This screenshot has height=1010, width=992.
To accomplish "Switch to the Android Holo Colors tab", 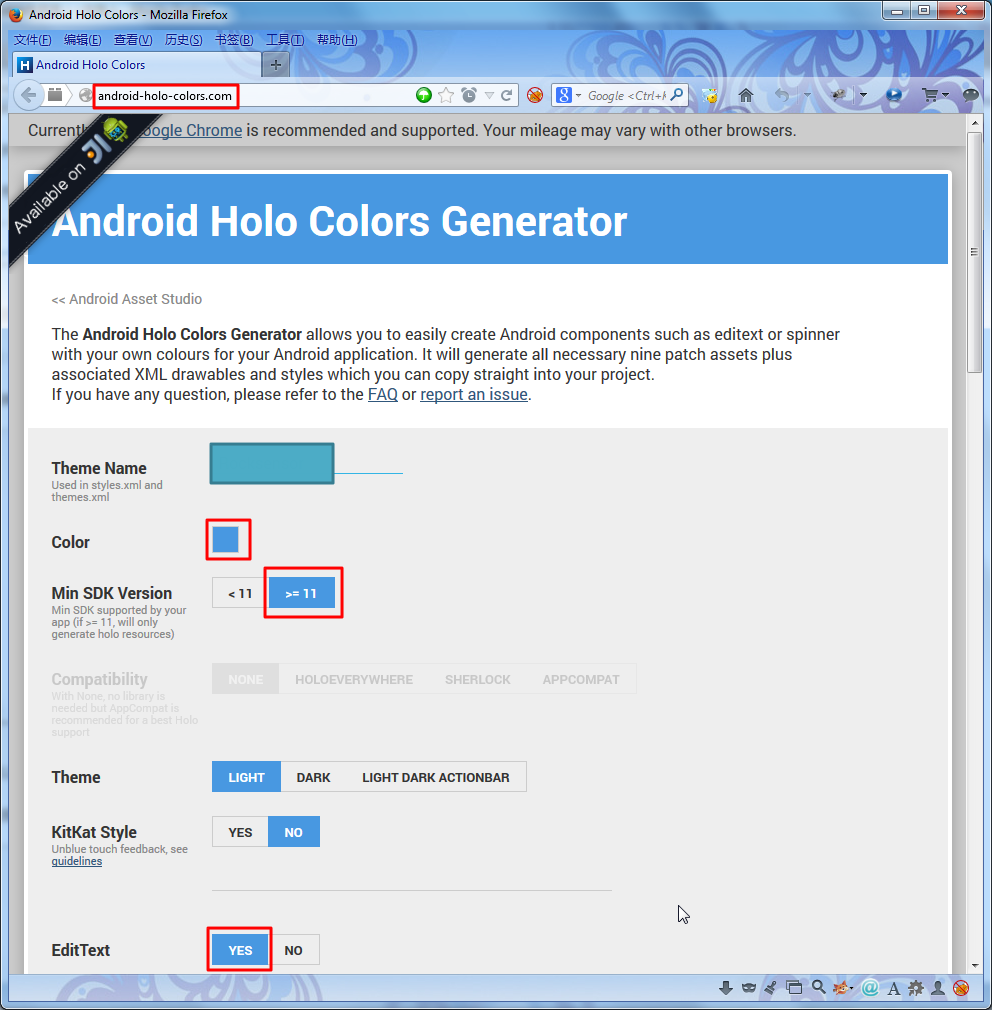I will (137, 64).
